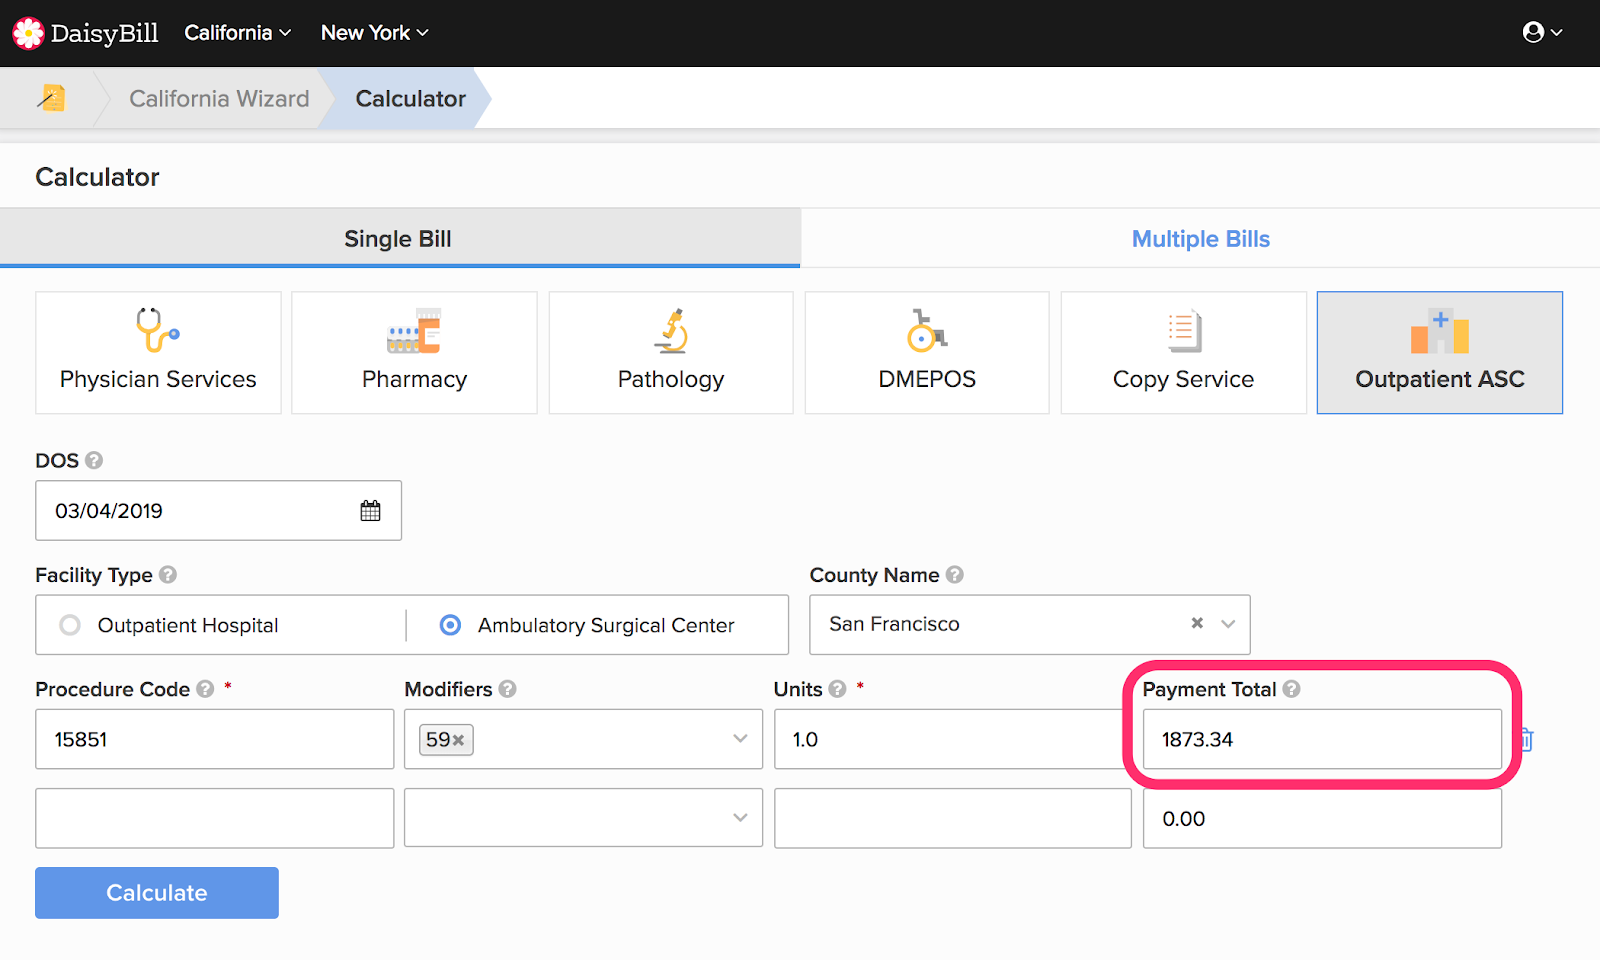The height and width of the screenshot is (960, 1600).
Task: Select the Outpatient ASC card
Action: click(1440, 352)
